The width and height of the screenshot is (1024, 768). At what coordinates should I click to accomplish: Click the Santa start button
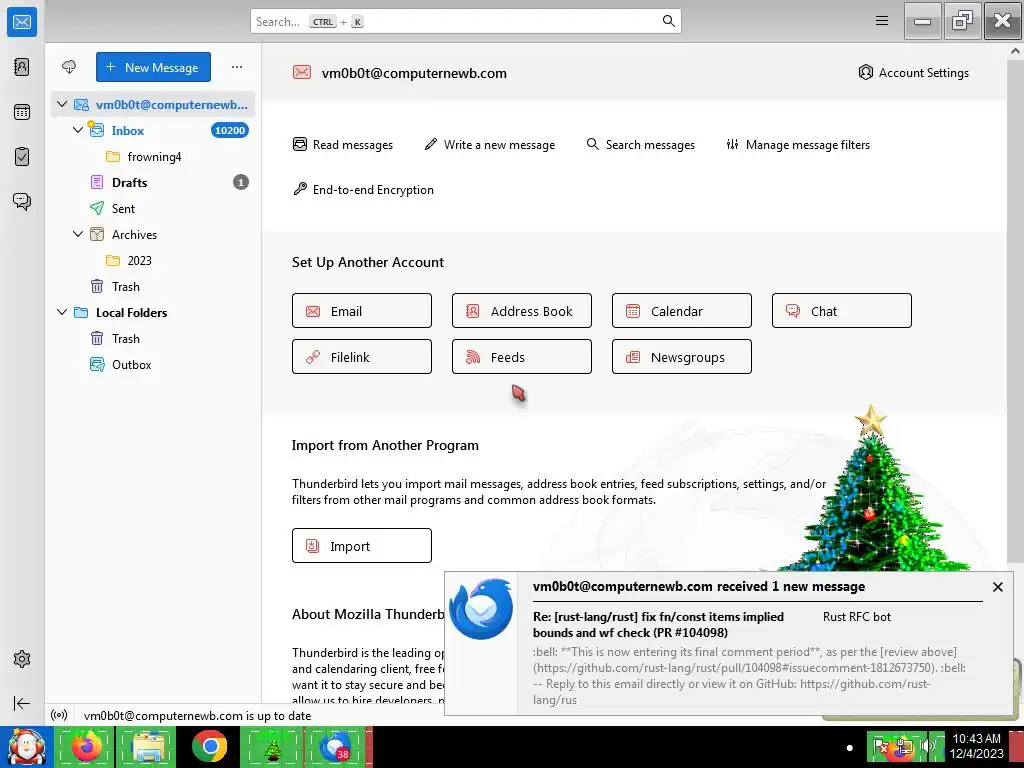pyautogui.click(x=25, y=746)
